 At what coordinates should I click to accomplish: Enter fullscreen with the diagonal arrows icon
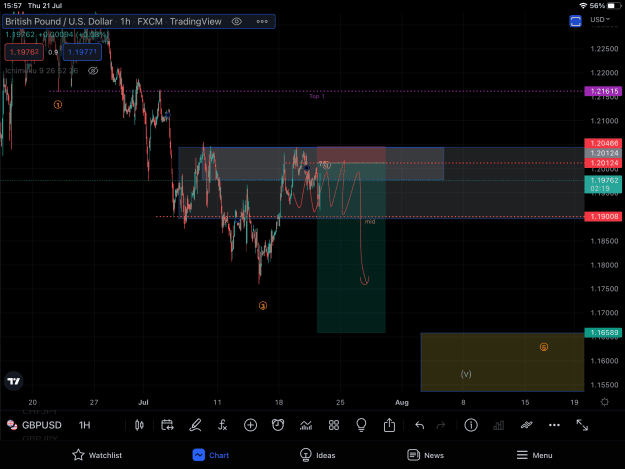click(582, 425)
